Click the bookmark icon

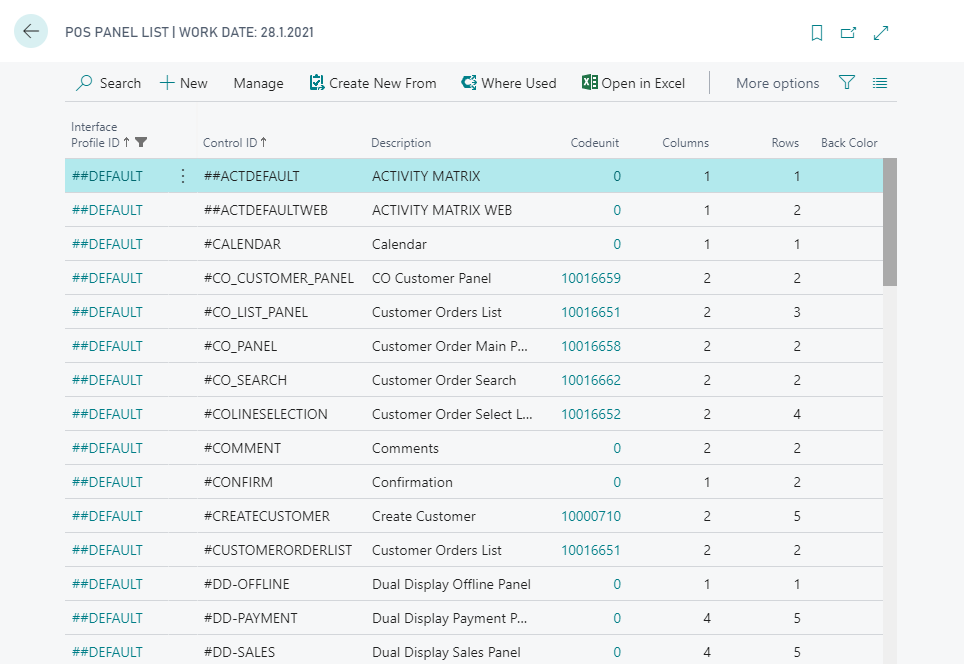tap(817, 33)
